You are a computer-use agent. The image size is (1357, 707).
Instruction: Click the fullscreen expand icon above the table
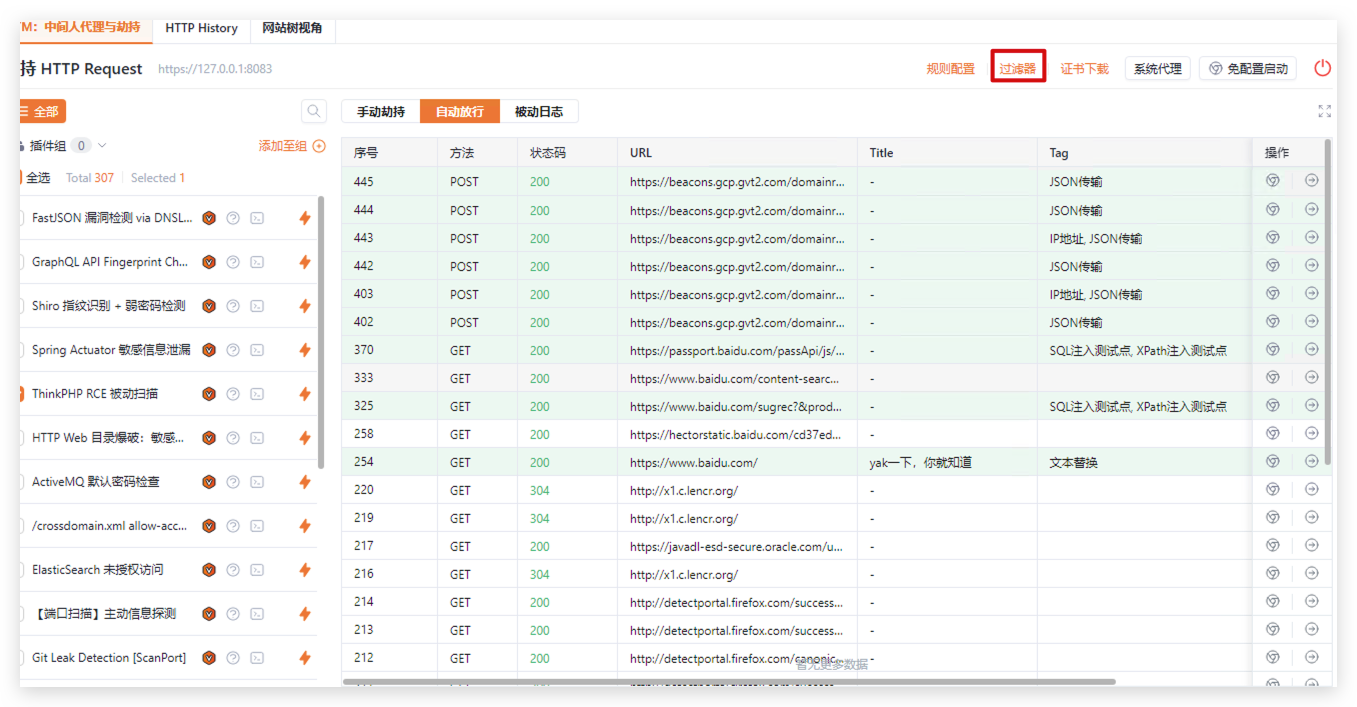[x=1324, y=111]
